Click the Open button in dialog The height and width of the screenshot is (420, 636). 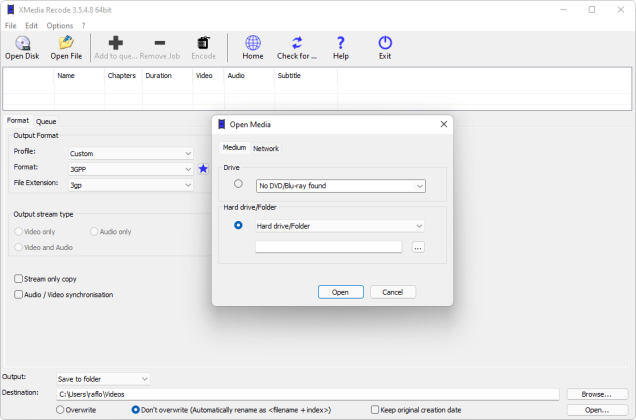340,292
